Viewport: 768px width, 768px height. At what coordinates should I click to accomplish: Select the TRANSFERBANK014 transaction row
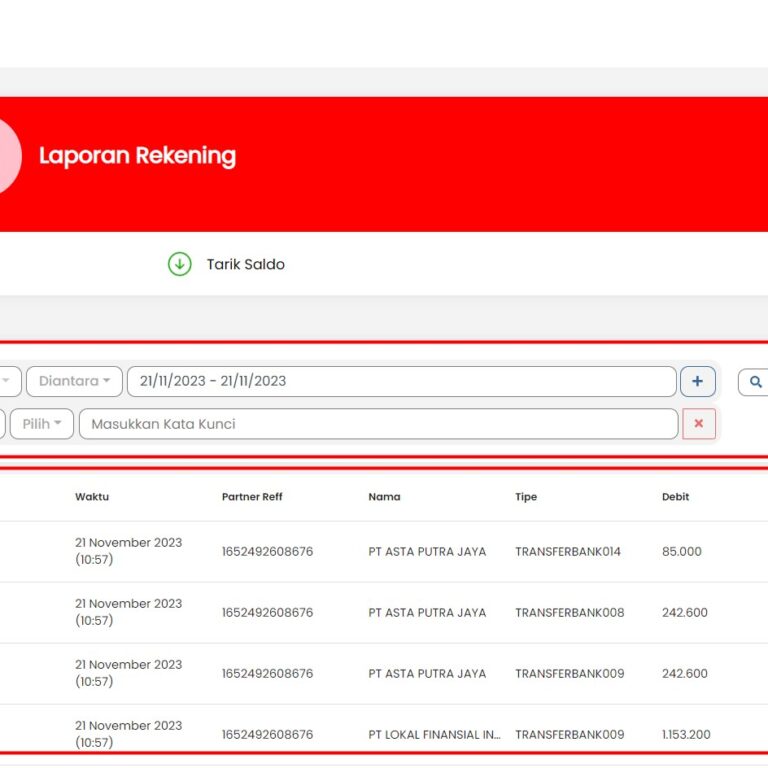point(567,552)
